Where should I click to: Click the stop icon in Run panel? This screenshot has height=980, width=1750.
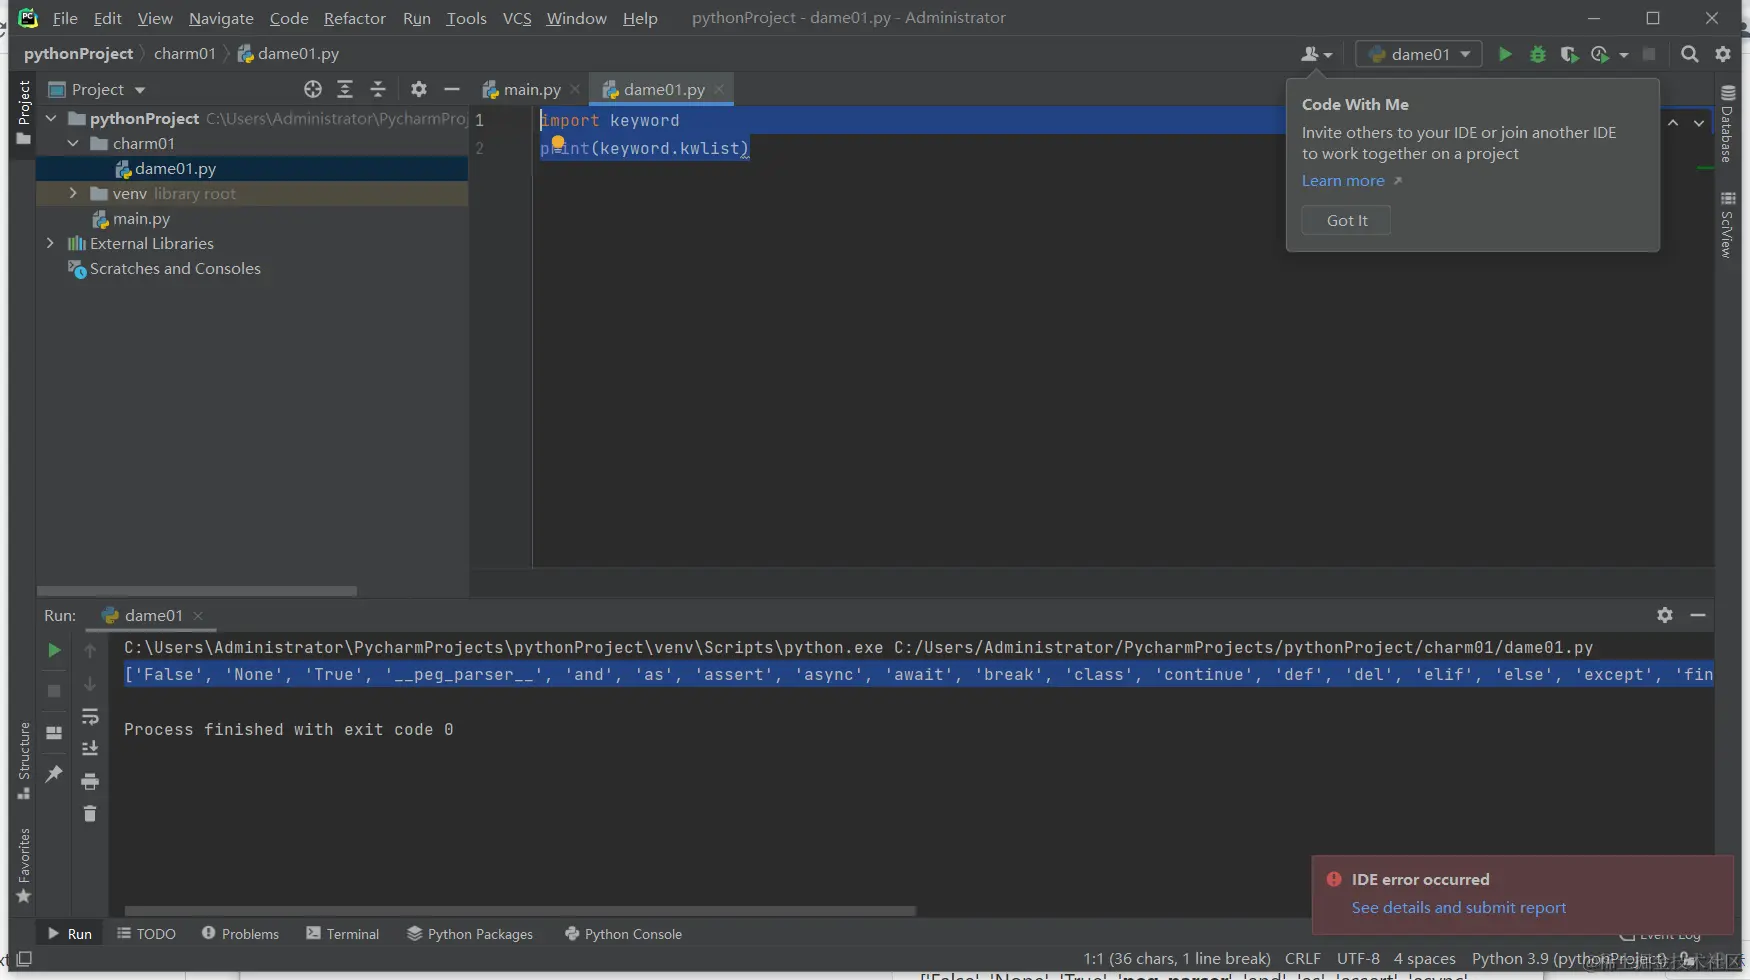click(54, 691)
